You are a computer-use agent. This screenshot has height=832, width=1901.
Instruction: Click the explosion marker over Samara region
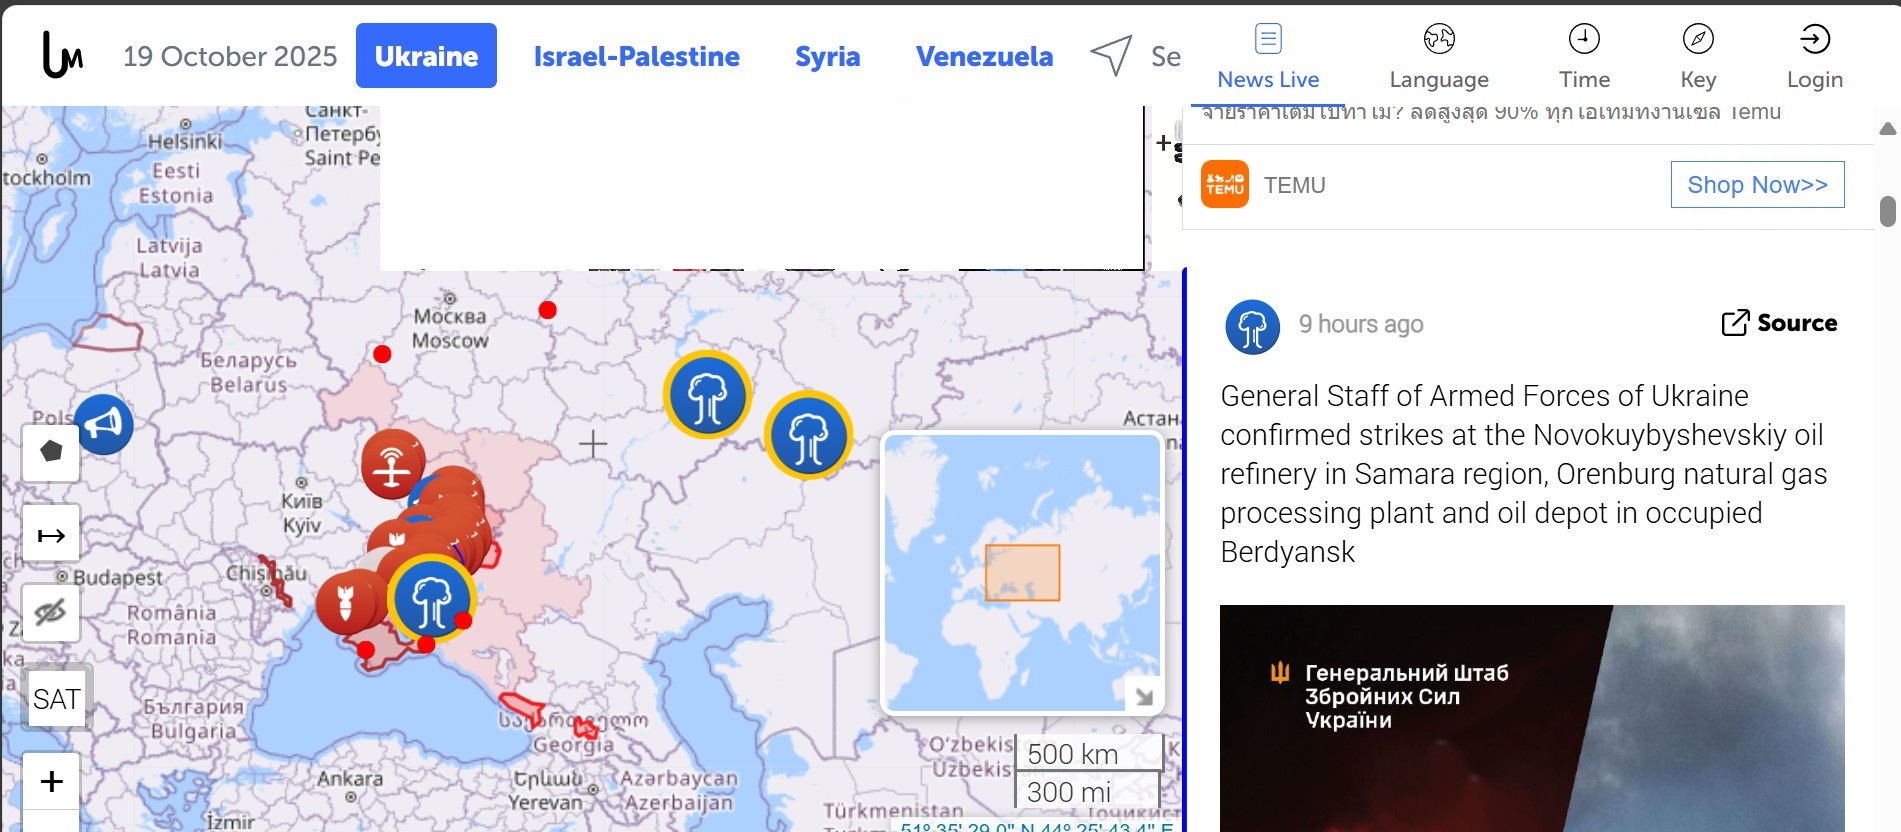pos(707,394)
